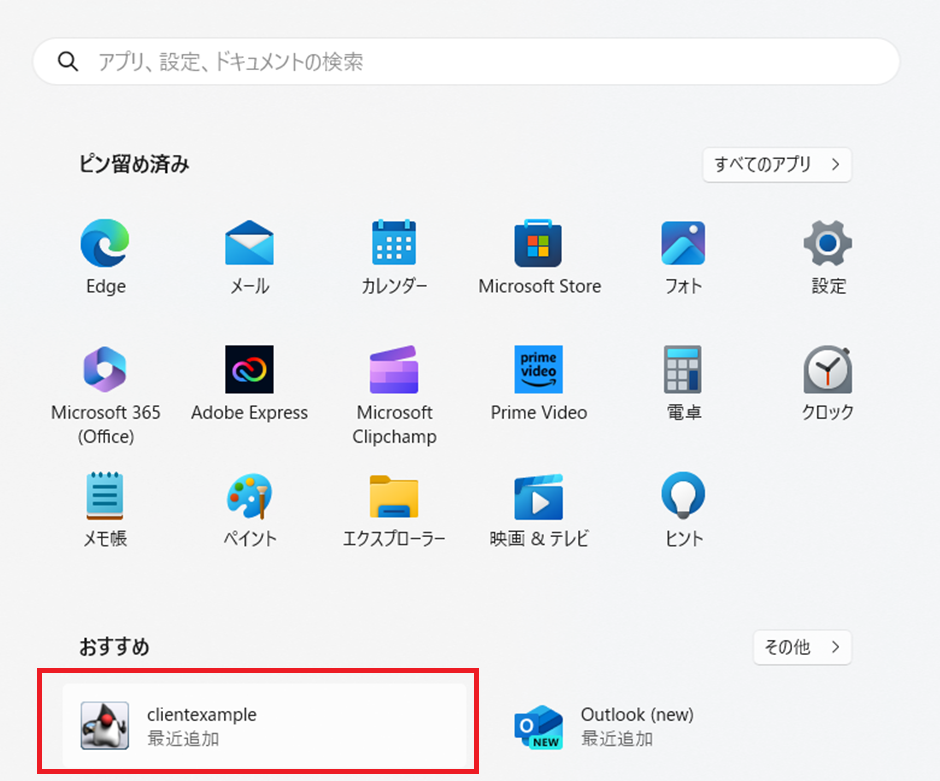Click 最近追加 under clientexample
Image resolution: width=940 pixels, height=781 pixels.
click(183, 738)
